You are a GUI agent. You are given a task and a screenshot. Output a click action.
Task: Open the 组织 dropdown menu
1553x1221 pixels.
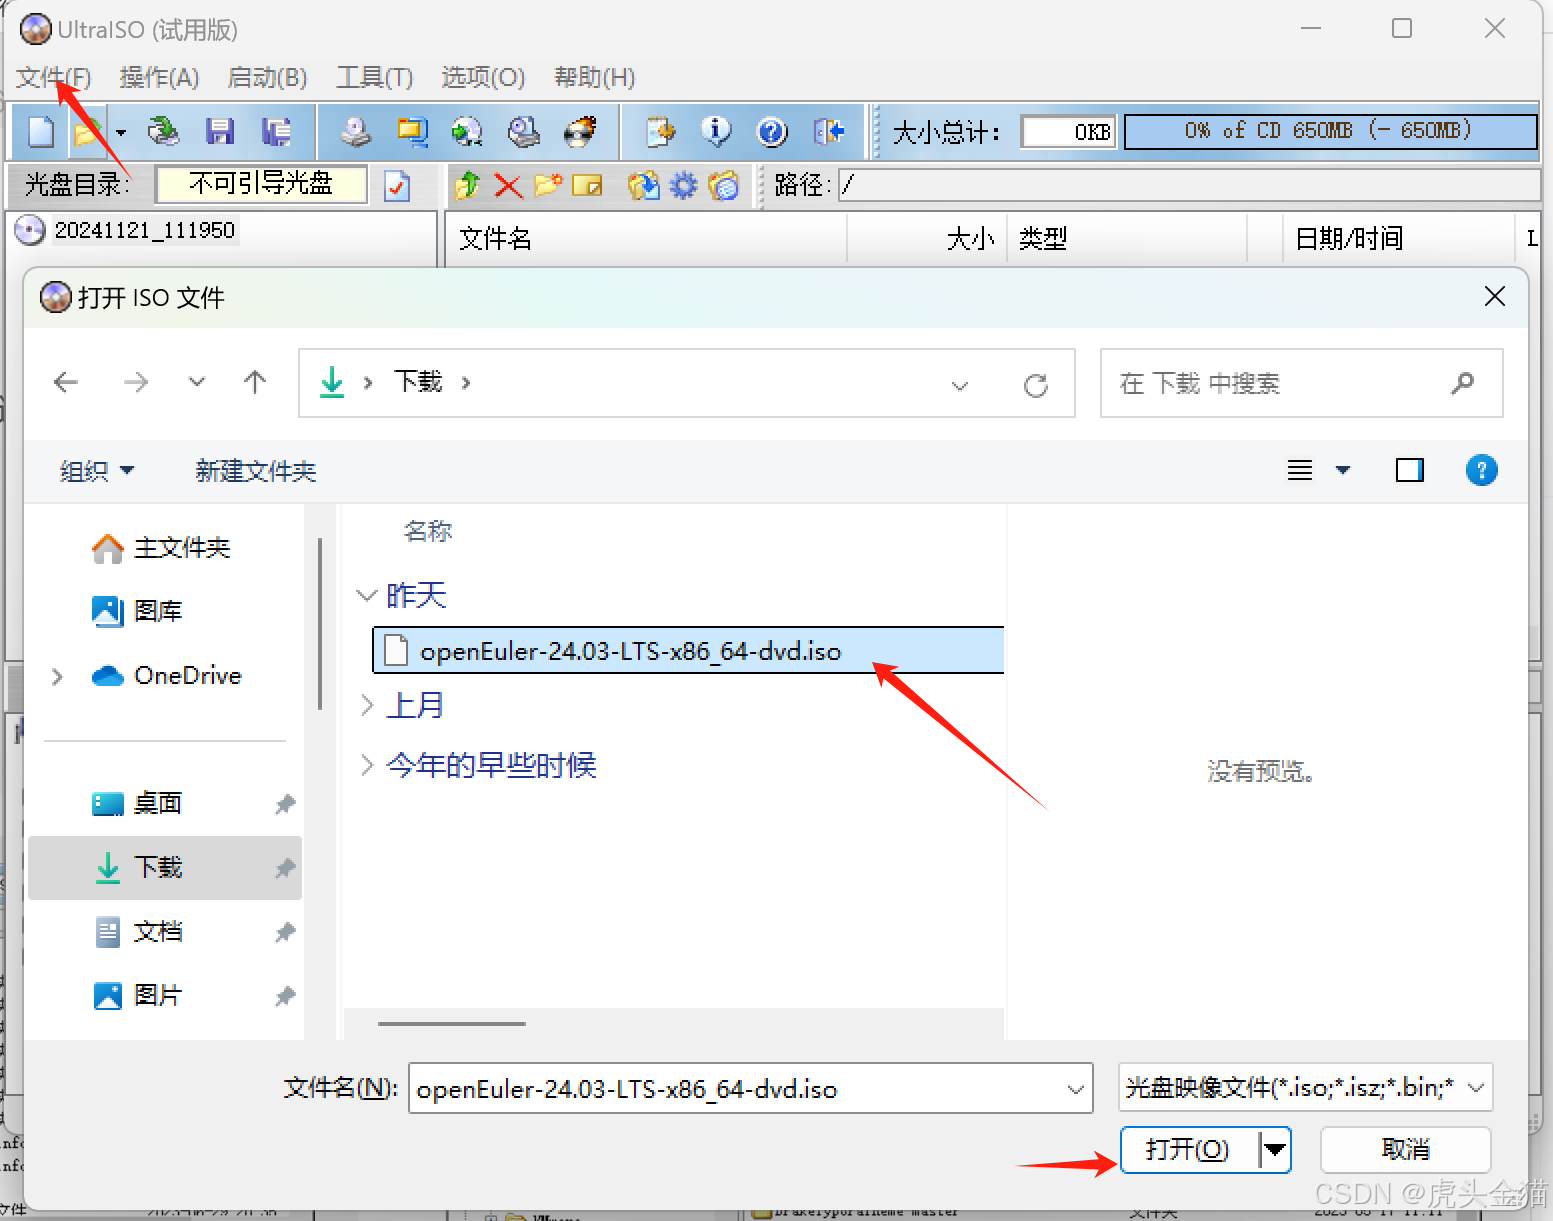[x=96, y=471]
